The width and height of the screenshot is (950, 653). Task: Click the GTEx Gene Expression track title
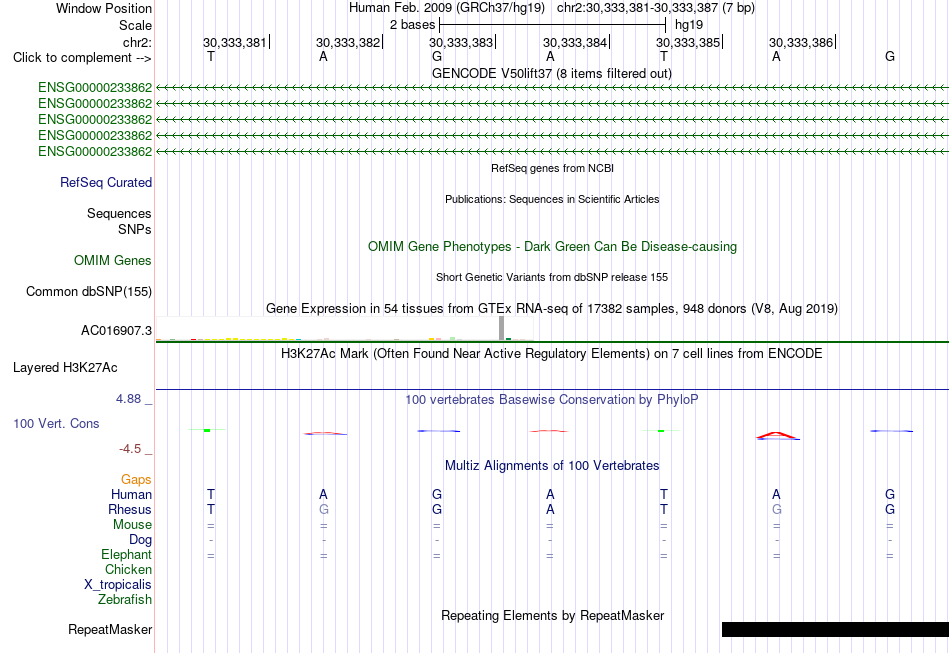click(x=551, y=308)
